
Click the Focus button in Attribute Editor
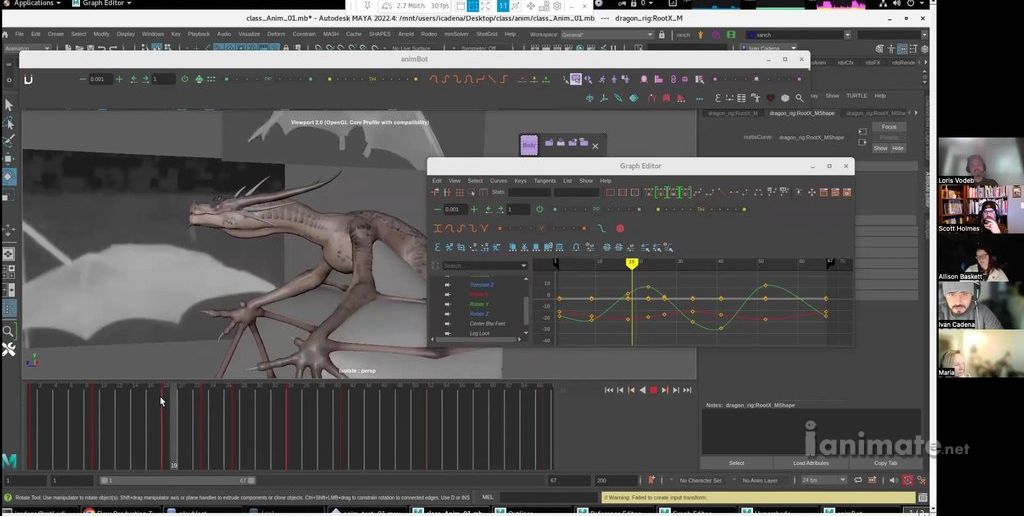[x=889, y=127]
